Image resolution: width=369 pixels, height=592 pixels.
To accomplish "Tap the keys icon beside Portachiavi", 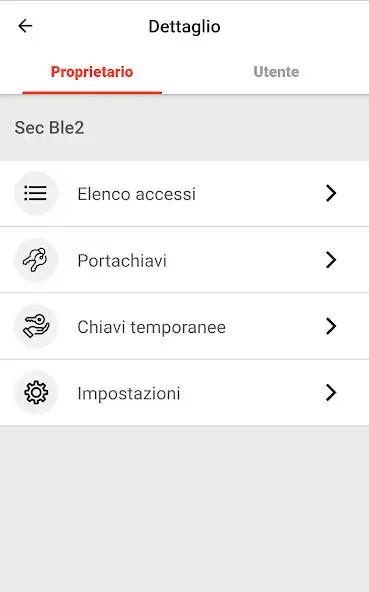I will (x=36, y=260).
